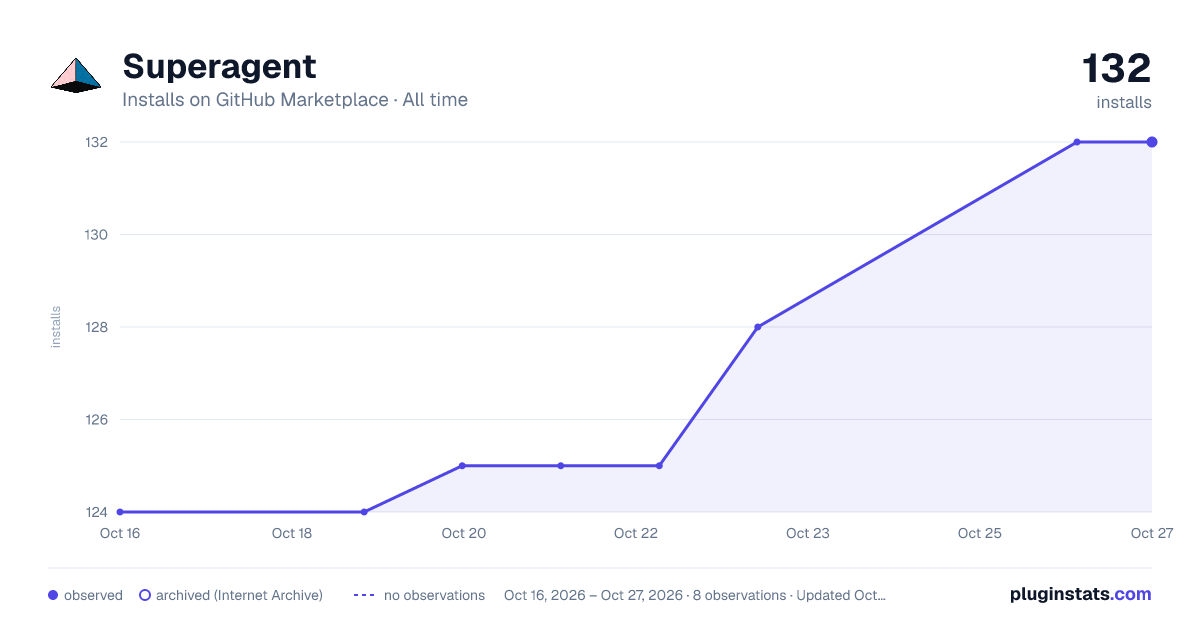Click the x-axis label Oct 20

point(464,534)
